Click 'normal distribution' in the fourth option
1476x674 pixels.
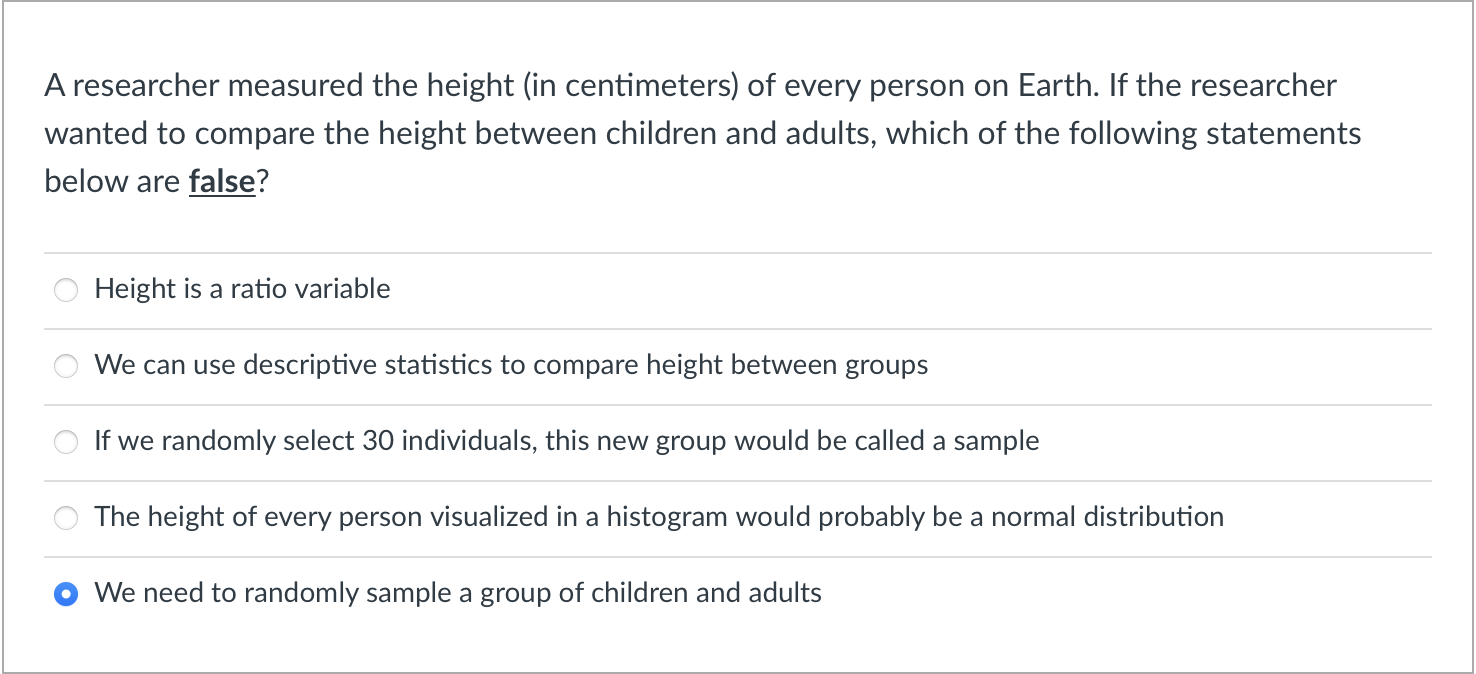1107,517
